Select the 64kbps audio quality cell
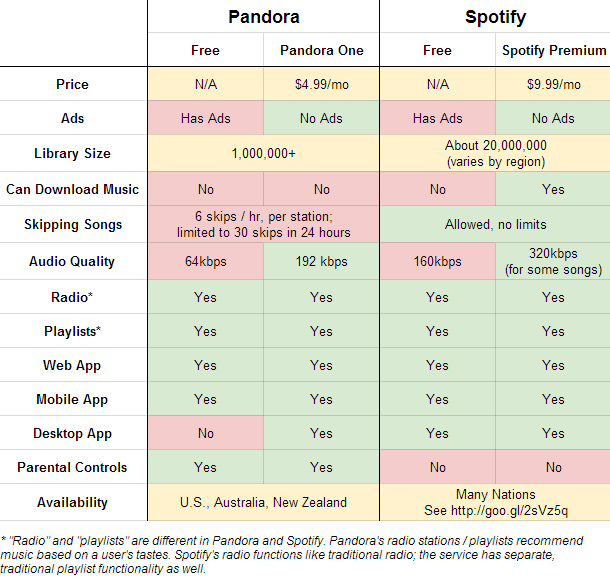This screenshot has width=610, height=585. [x=205, y=262]
